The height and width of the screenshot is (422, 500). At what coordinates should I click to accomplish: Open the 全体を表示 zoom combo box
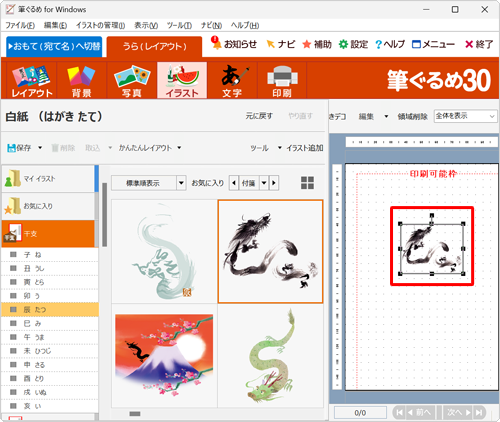(465, 116)
